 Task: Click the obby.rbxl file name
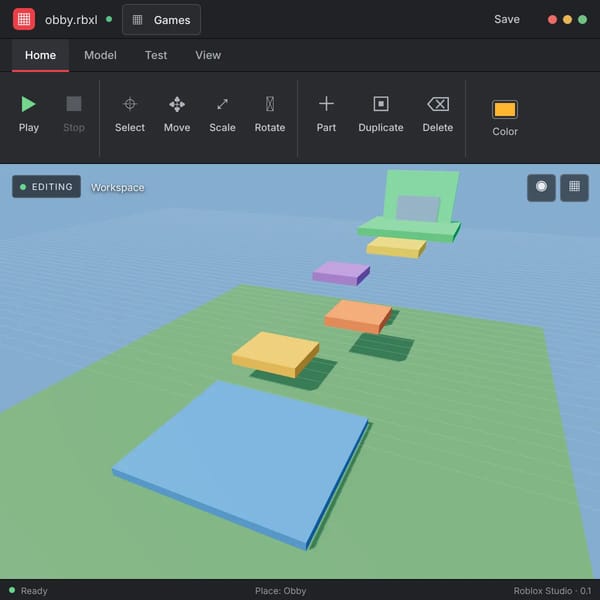(x=71, y=20)
